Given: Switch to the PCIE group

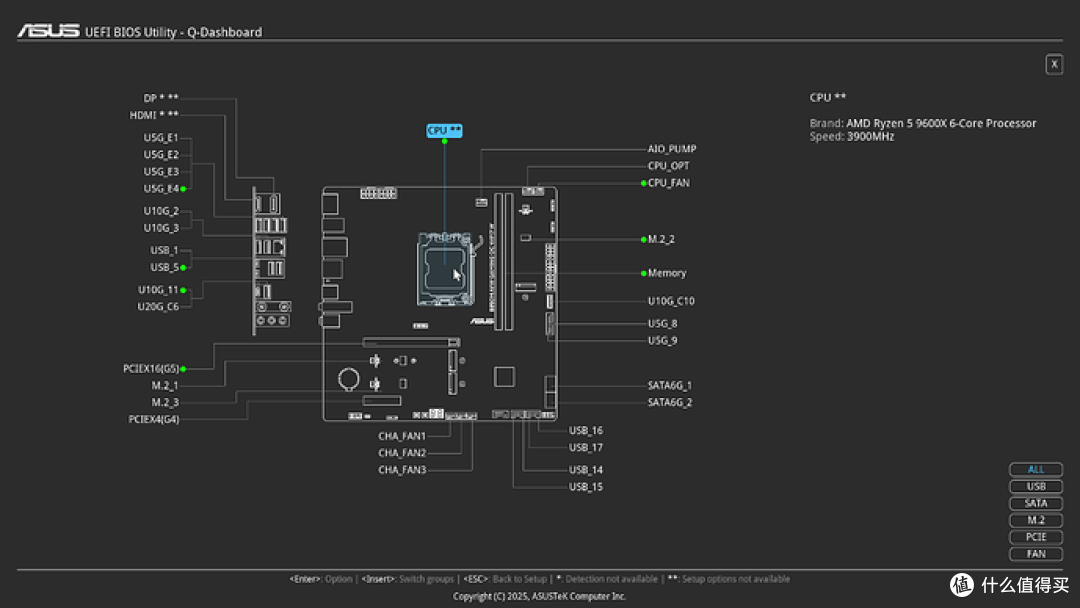Looking at the screenshot, I should tap(1036, 537).
